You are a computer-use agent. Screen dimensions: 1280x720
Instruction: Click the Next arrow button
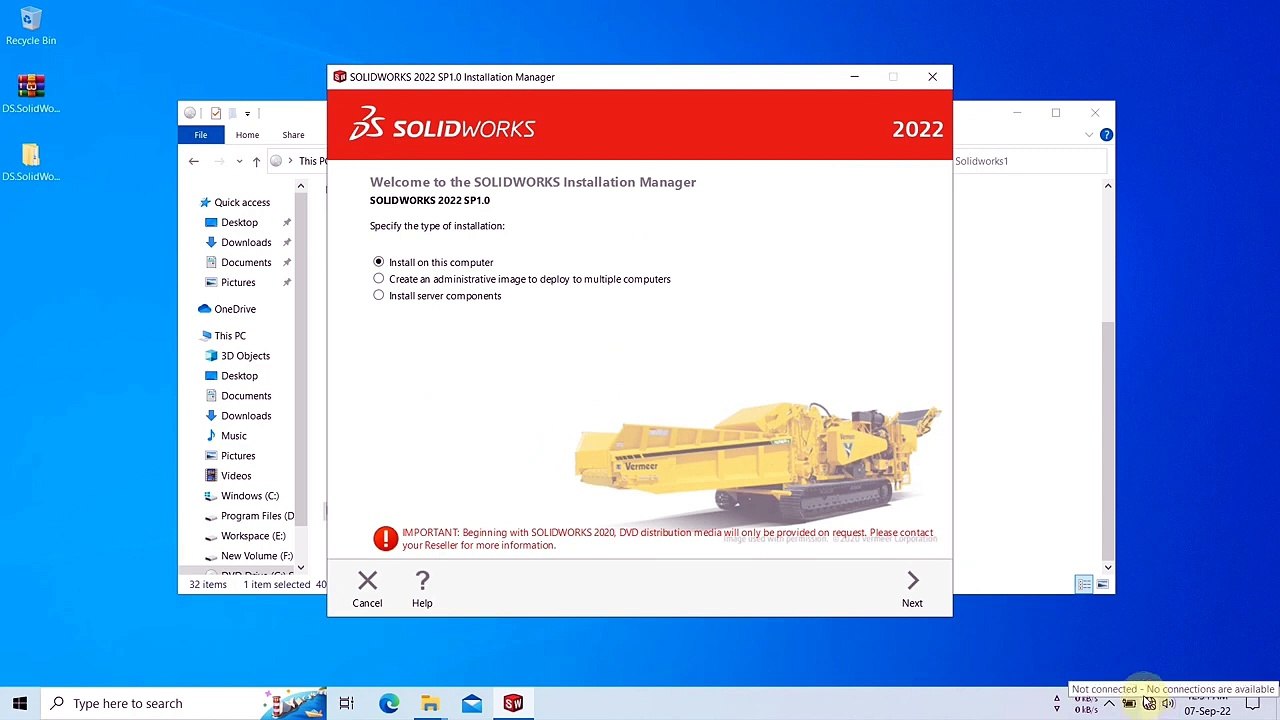(x=912, y=589)
